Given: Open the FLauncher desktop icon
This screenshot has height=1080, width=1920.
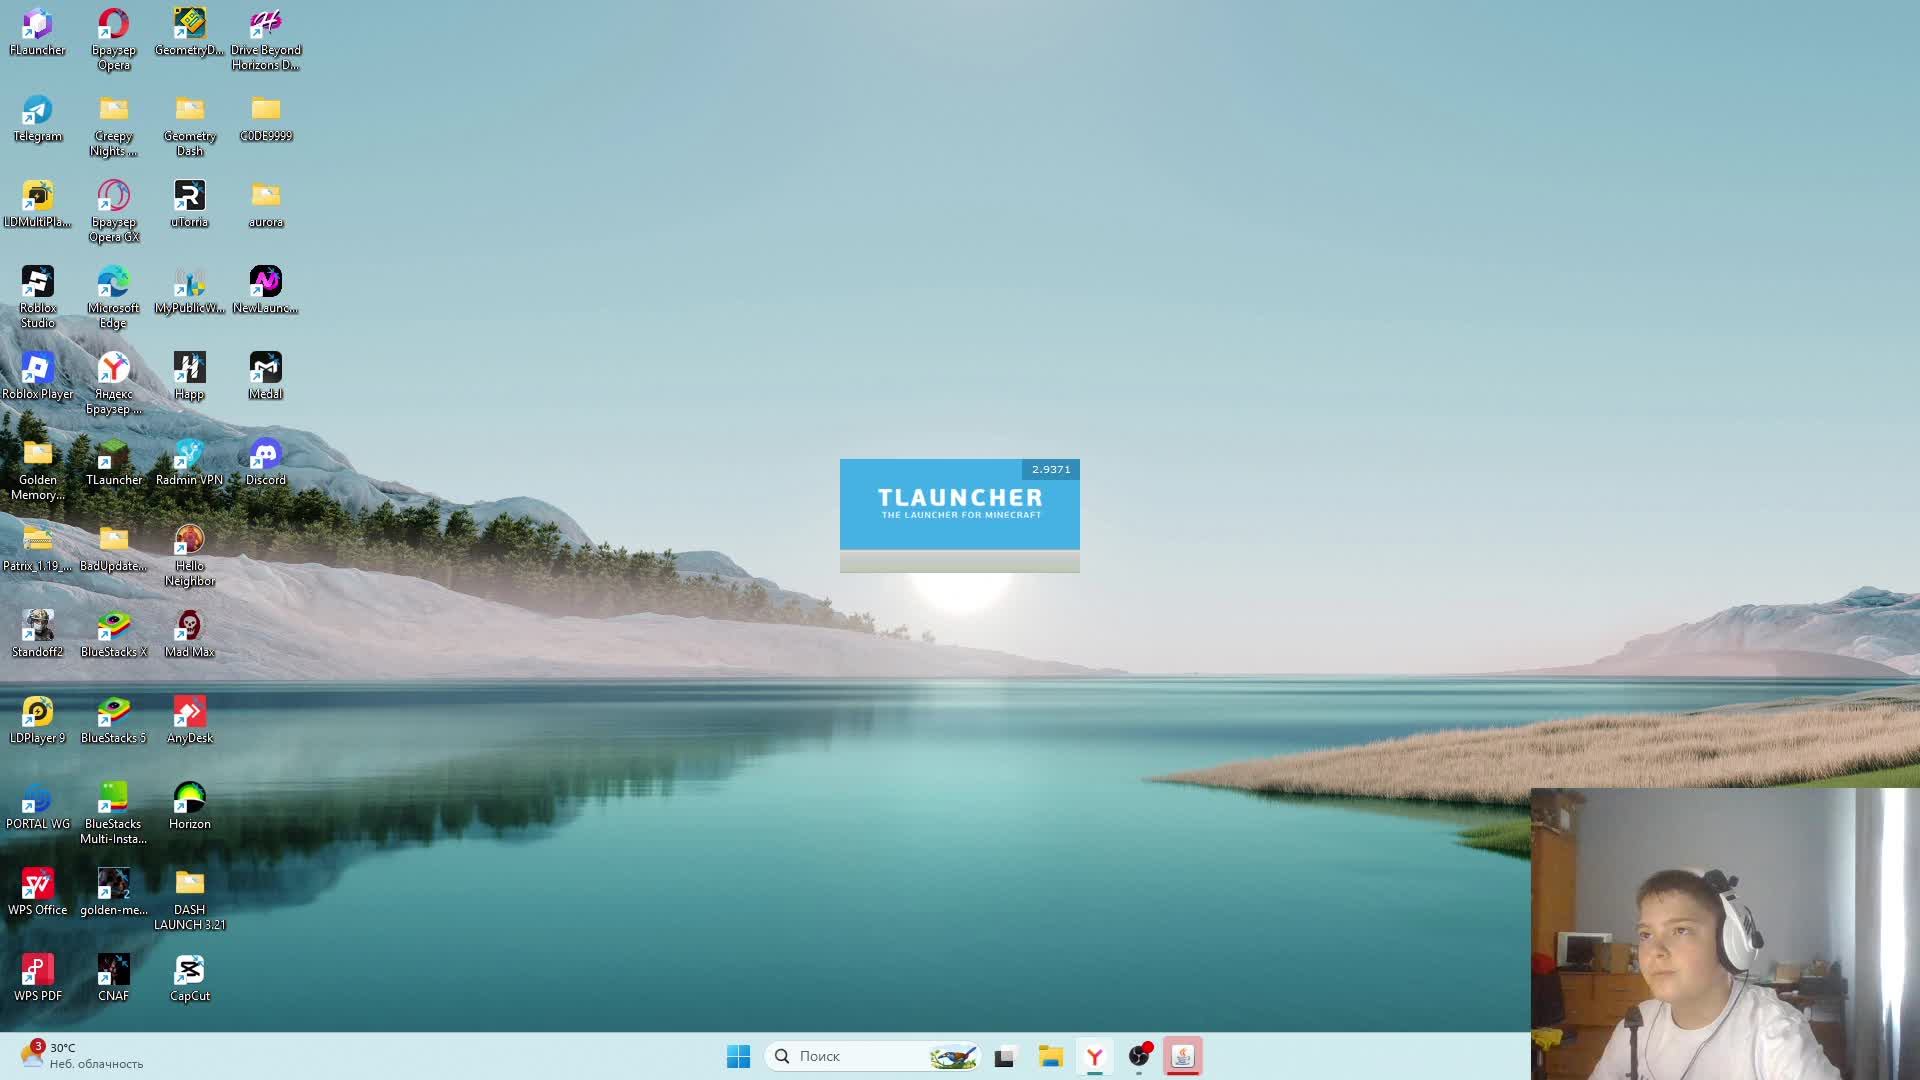Looking at the screenshot, I should [37, 33].
